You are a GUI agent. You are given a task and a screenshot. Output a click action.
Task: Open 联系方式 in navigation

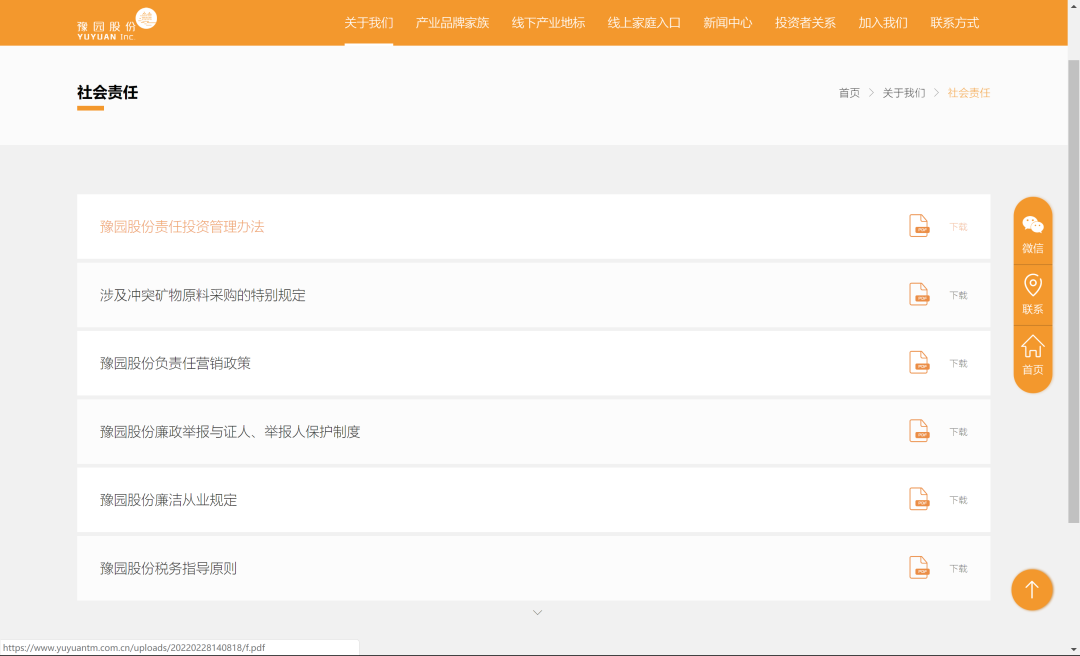pos(955,23)
